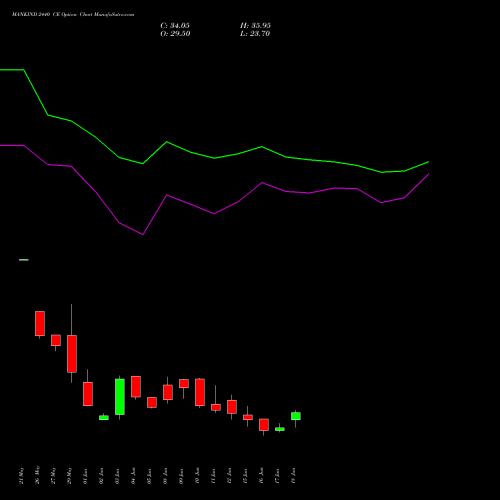This screenshot has width=500, height=500.
Task: Click the red candlestick for 15 Jun
Action: 248,417
